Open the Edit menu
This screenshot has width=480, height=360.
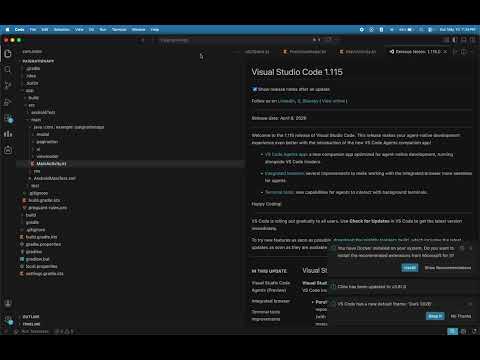click(x=45, y=29)
